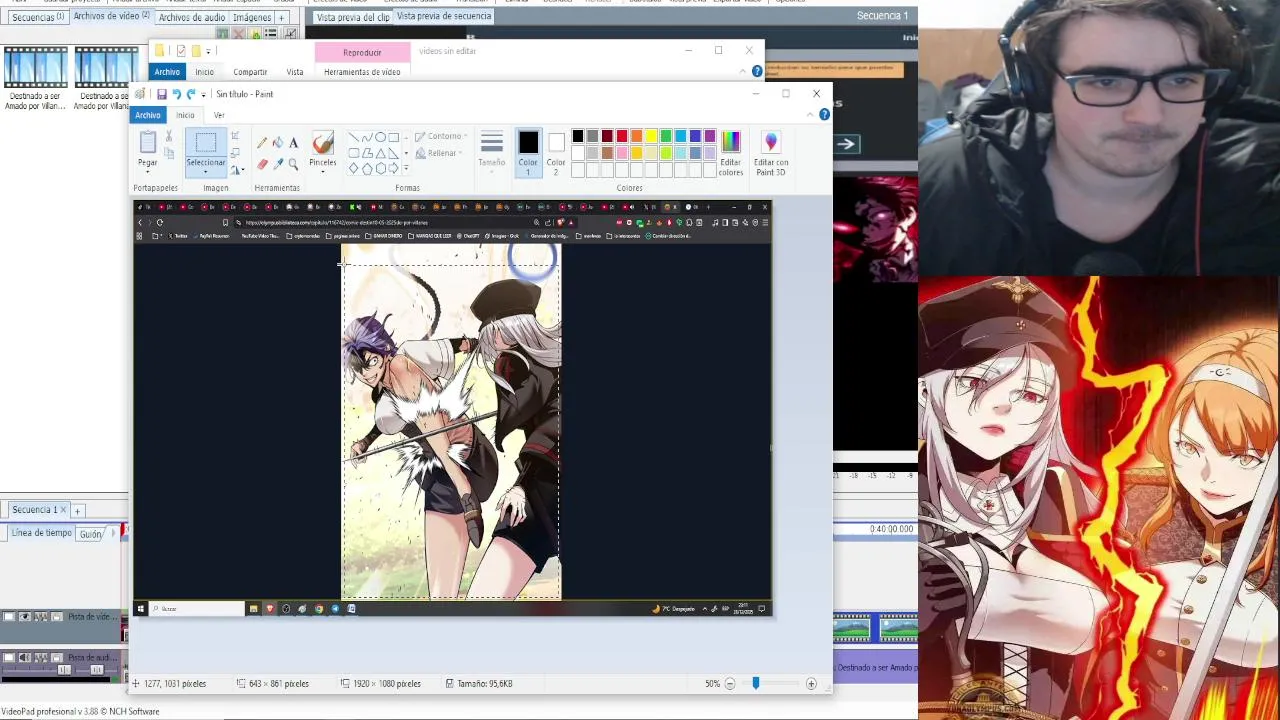Open Compartir tab in File Explorer
This screenshot has height=720, width=1280.
coord(250,72)
